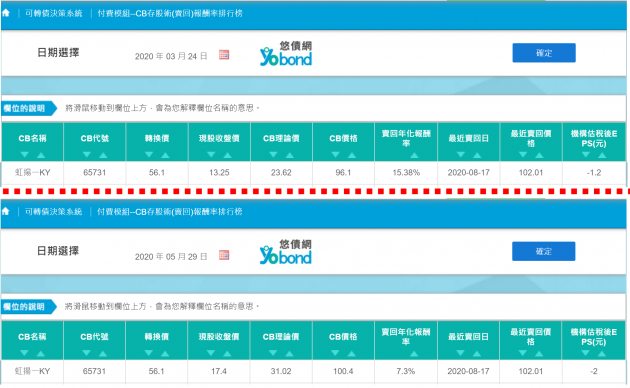630x388 pixels.
Task: Select the 7.3% 賣回年化報酬率 cell
Action: click(x=406, y=371)
